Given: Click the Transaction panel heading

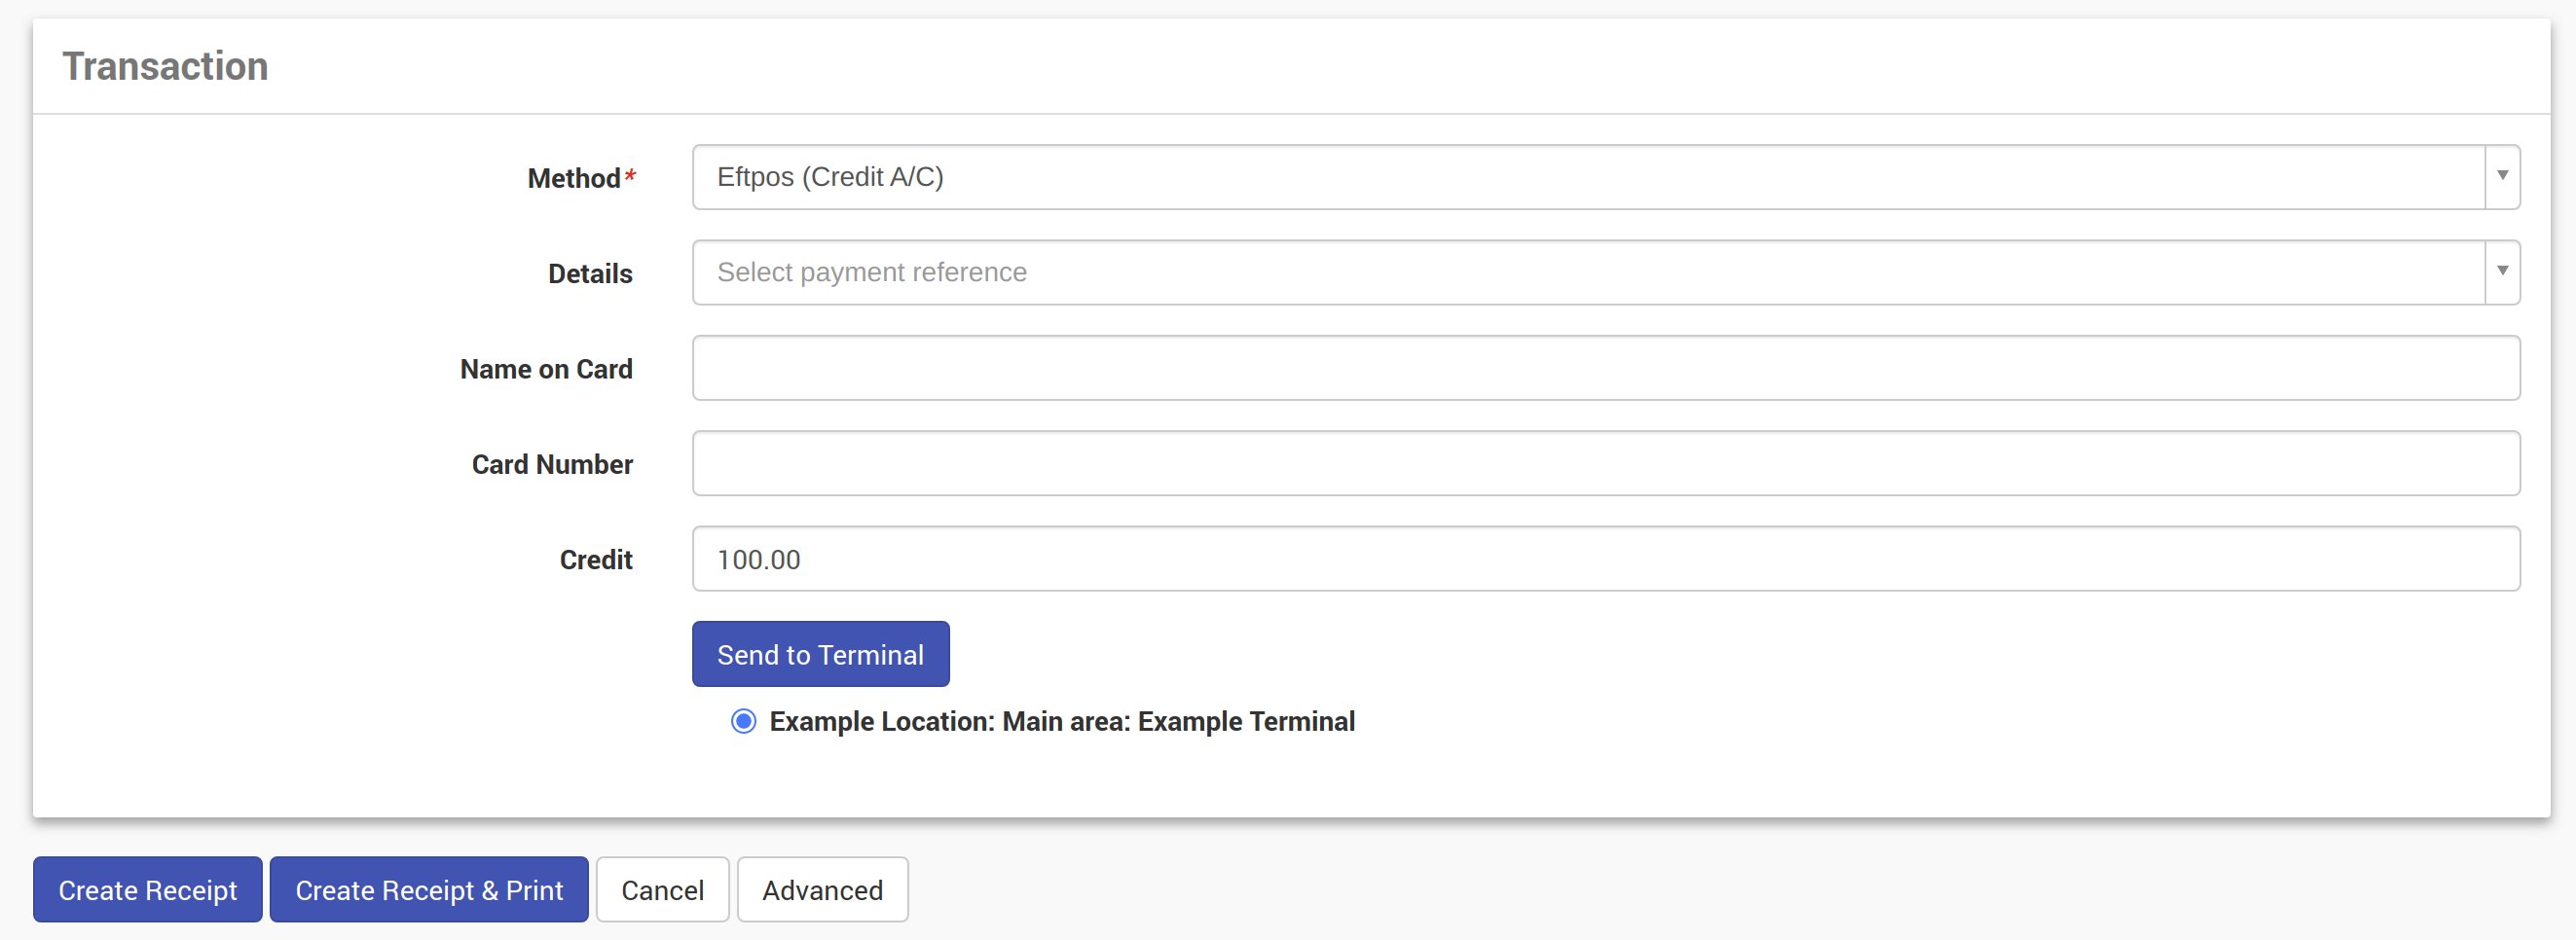Looking at the screenshot, I should point(166,66).
